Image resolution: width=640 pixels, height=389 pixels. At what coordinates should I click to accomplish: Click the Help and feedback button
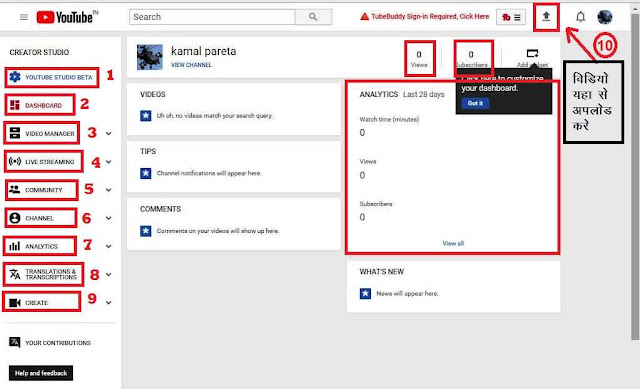tap(41, 373)
